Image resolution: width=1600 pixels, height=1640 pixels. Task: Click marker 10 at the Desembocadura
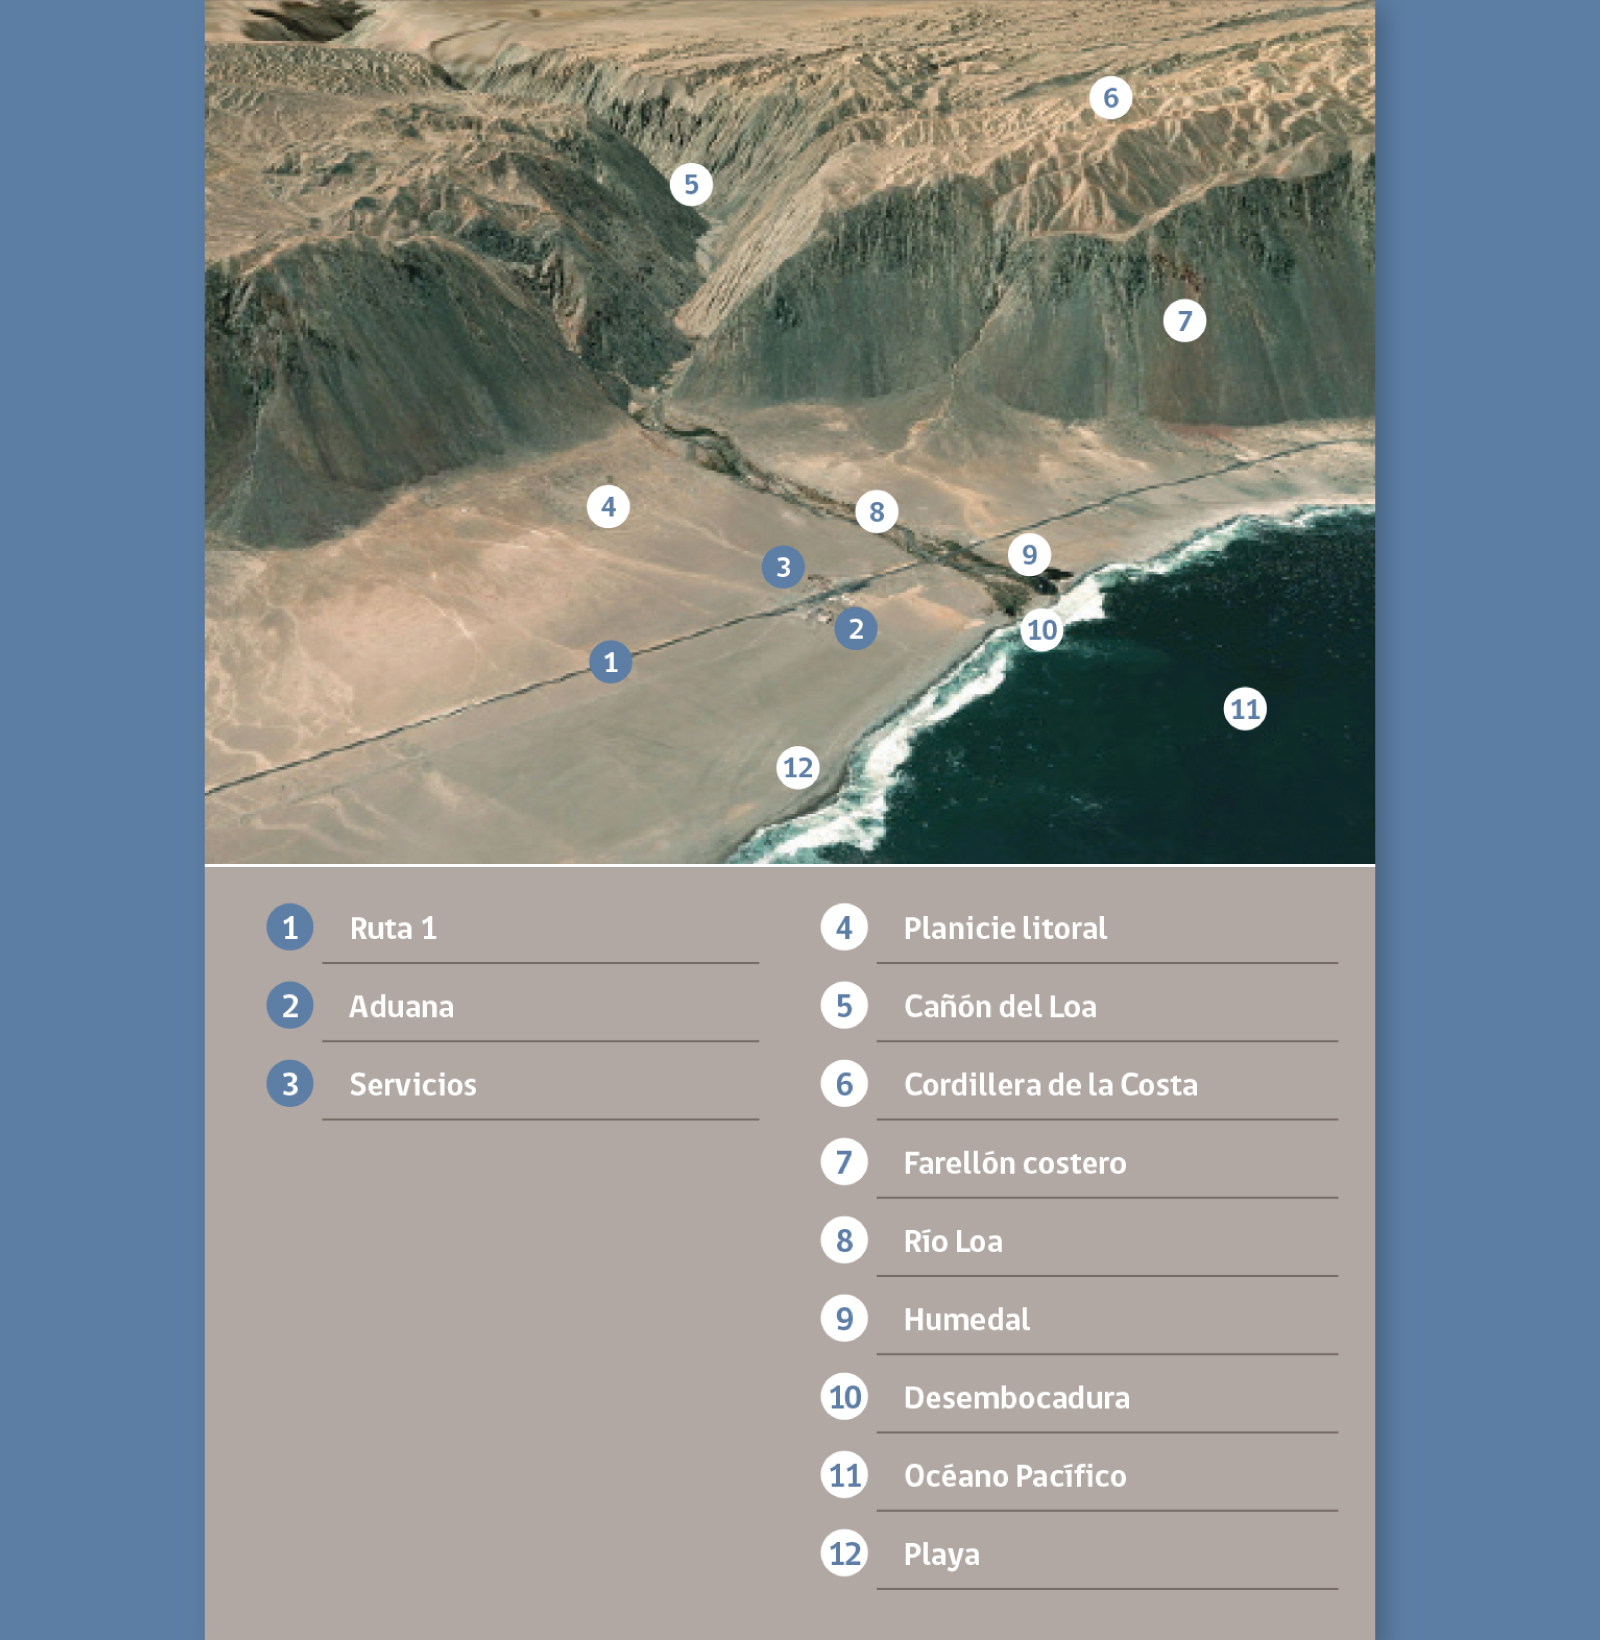click(x=1042, y=629)
